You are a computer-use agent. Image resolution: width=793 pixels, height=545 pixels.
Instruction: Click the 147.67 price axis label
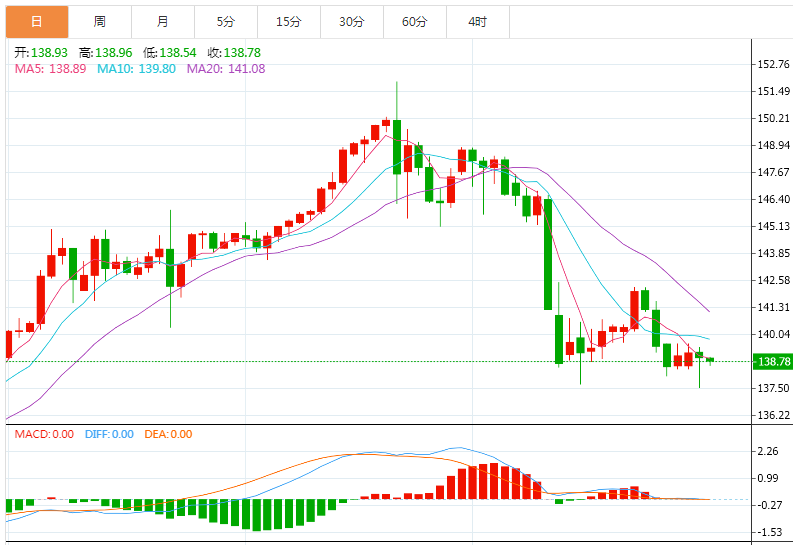tap(773, 172)
